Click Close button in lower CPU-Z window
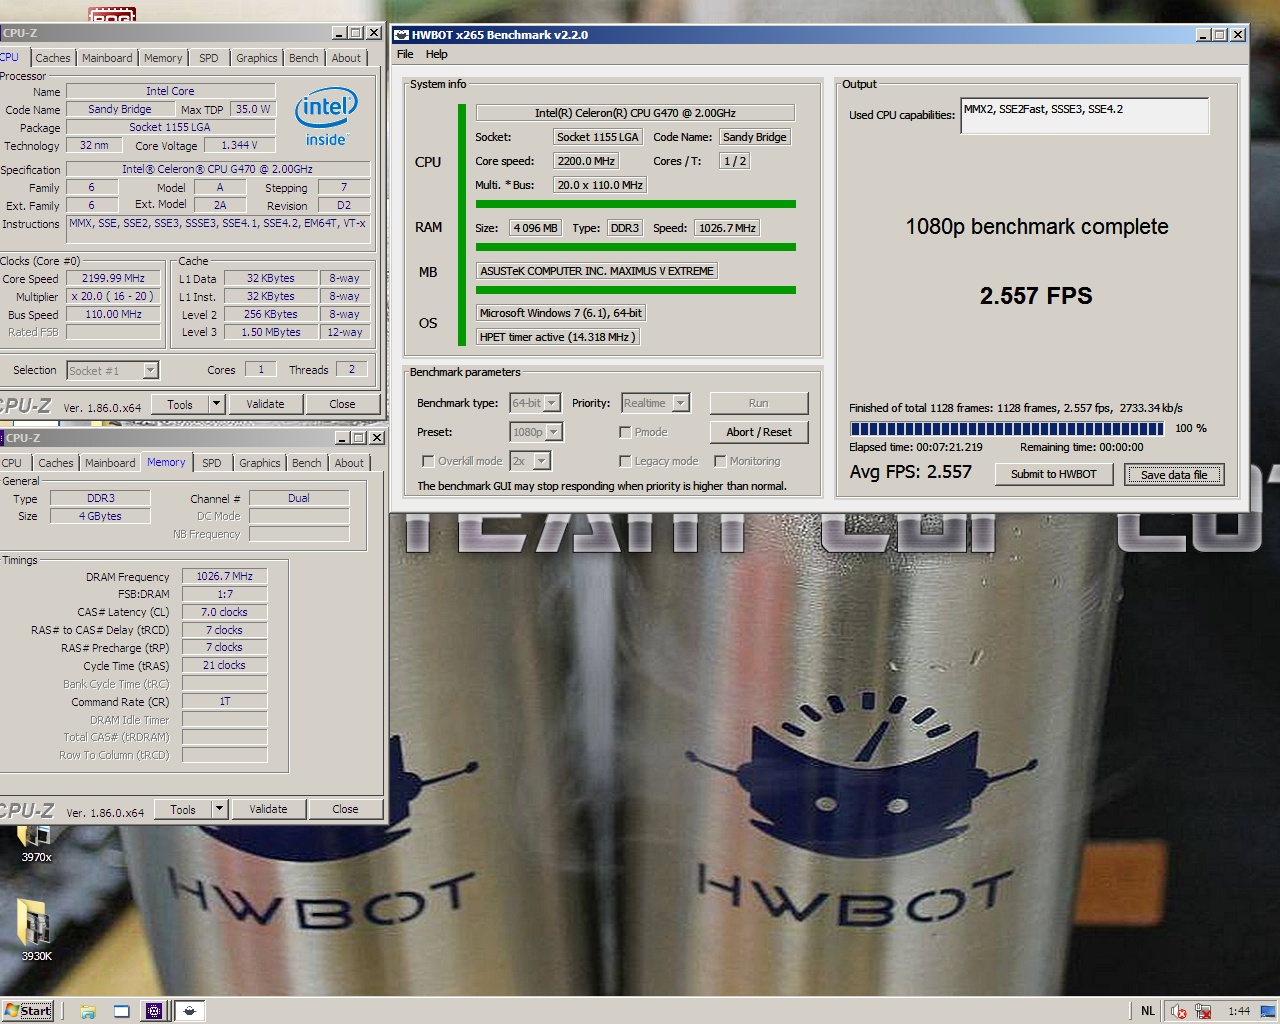The width and height of the screenshot is (1280, 1024). tap(345, 809)
